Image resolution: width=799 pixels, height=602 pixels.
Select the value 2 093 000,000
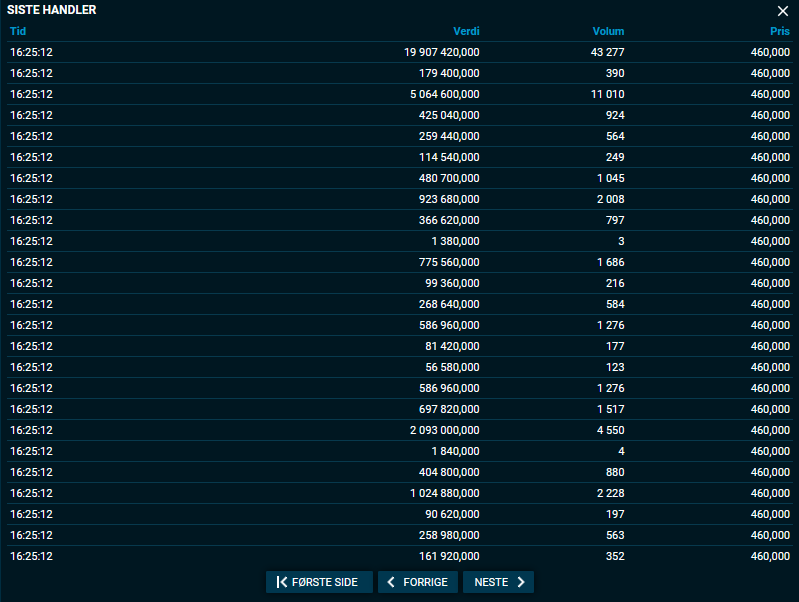[x=444, y=430]
